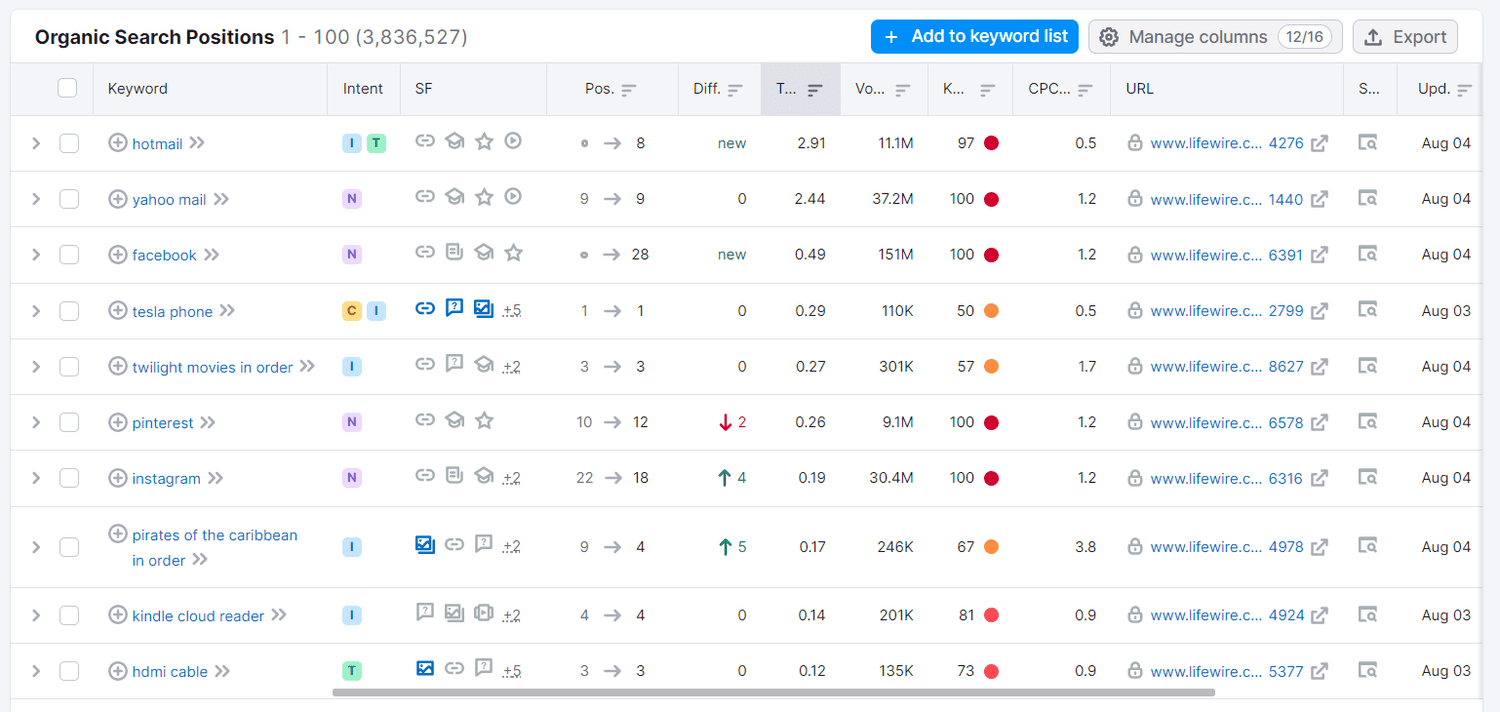The height and width of the screenshot is (712, 1500).
Task: Open the Manage columns button
Action: pos(1214,37)
